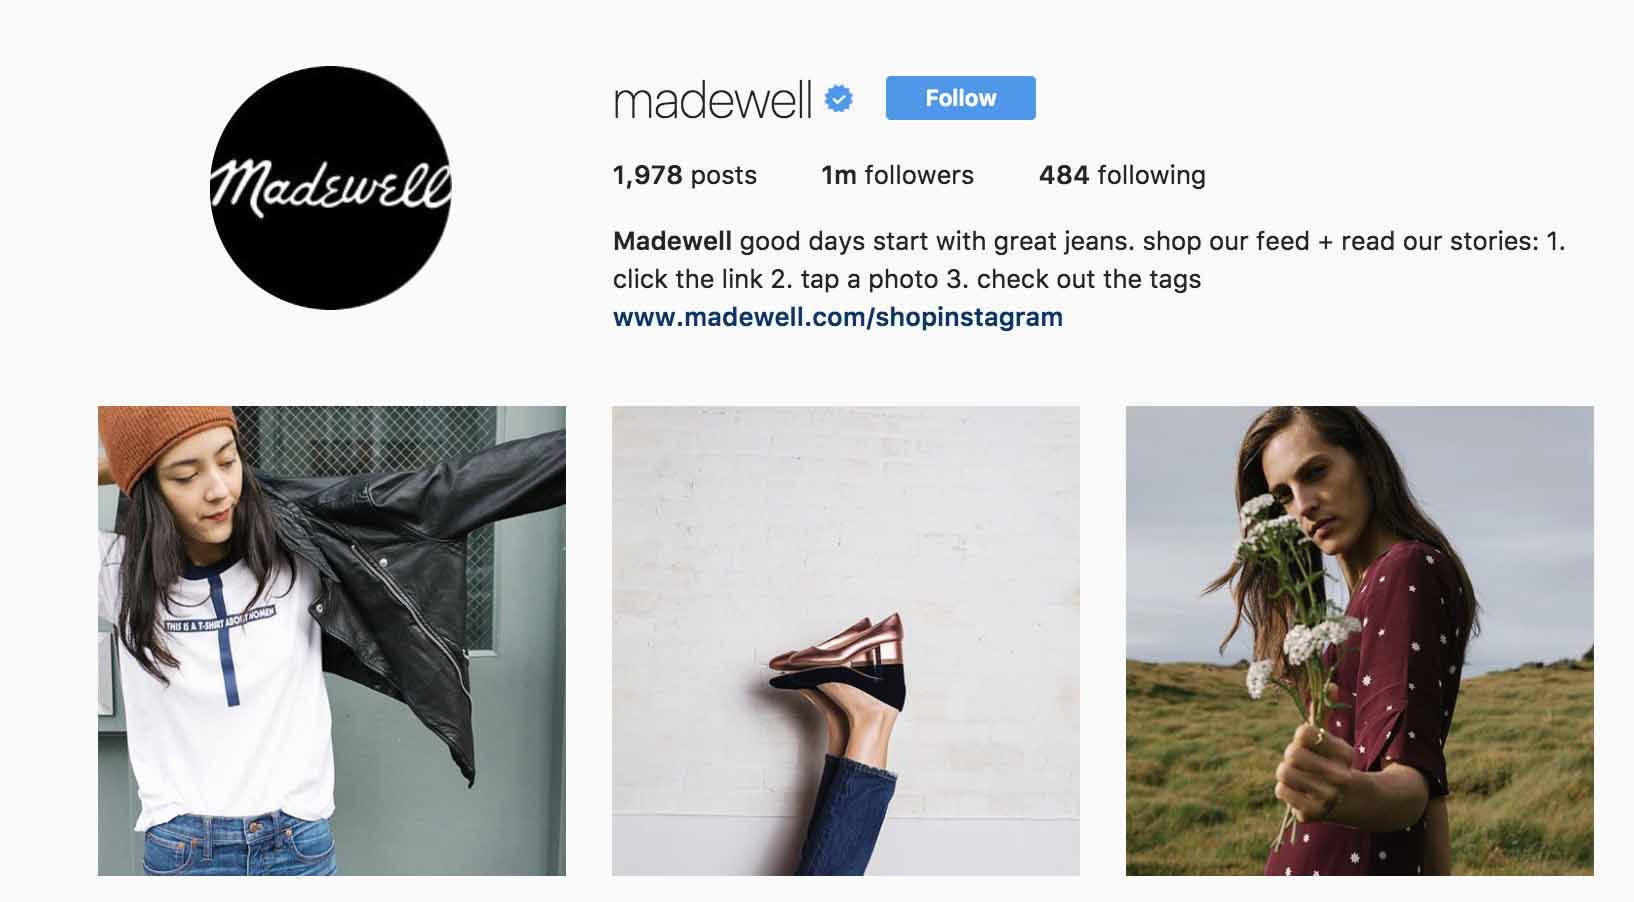Image resolution: width=1634 pixels, height=902 pixels.
Task: Click the bio text about great jeans
Action: click(1089, 260)
